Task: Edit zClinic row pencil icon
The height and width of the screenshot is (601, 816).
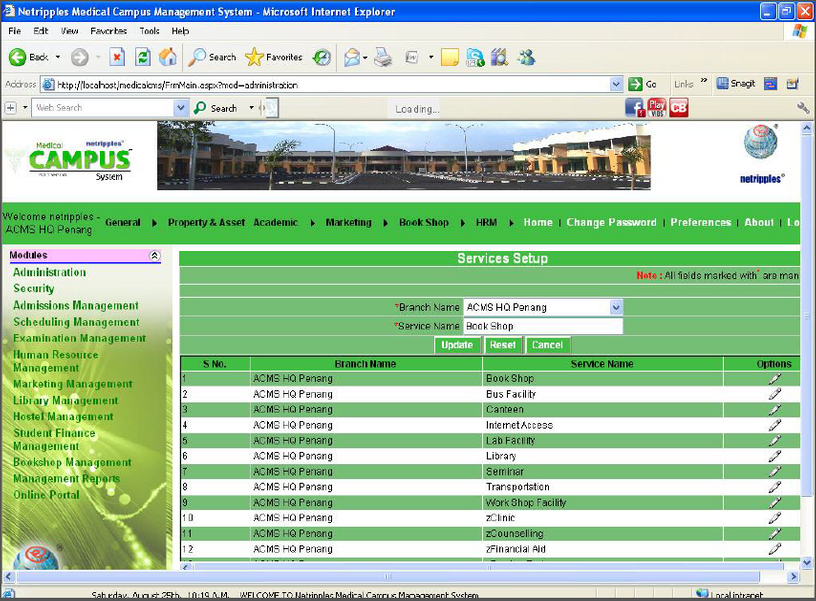Action: point(774,518)
